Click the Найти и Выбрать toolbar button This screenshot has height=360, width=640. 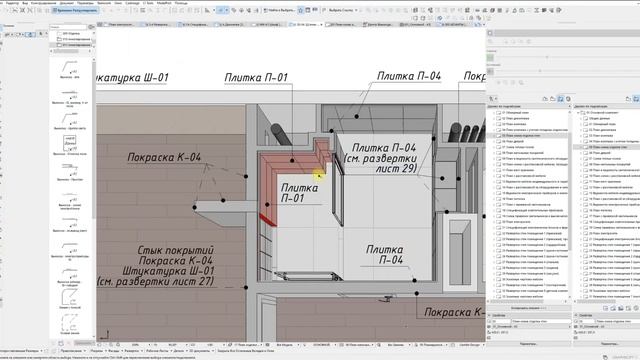click(280, 10)
